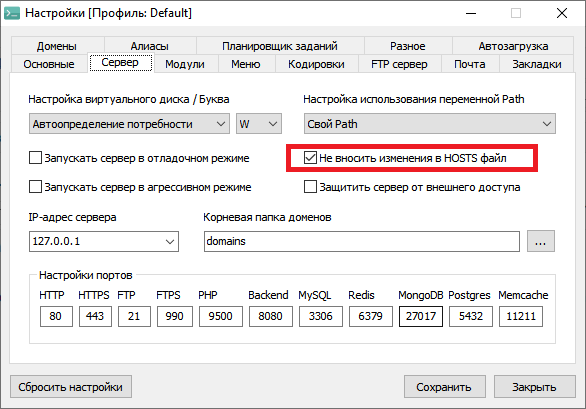
Task: Focus the HTTP port field showing 80
Action: tap(56, 316)
